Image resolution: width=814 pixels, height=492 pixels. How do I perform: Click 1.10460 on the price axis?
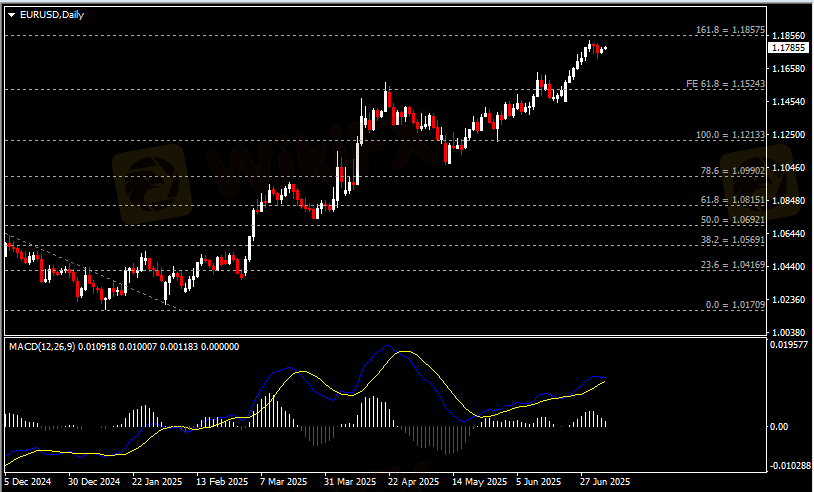(789, 168)
